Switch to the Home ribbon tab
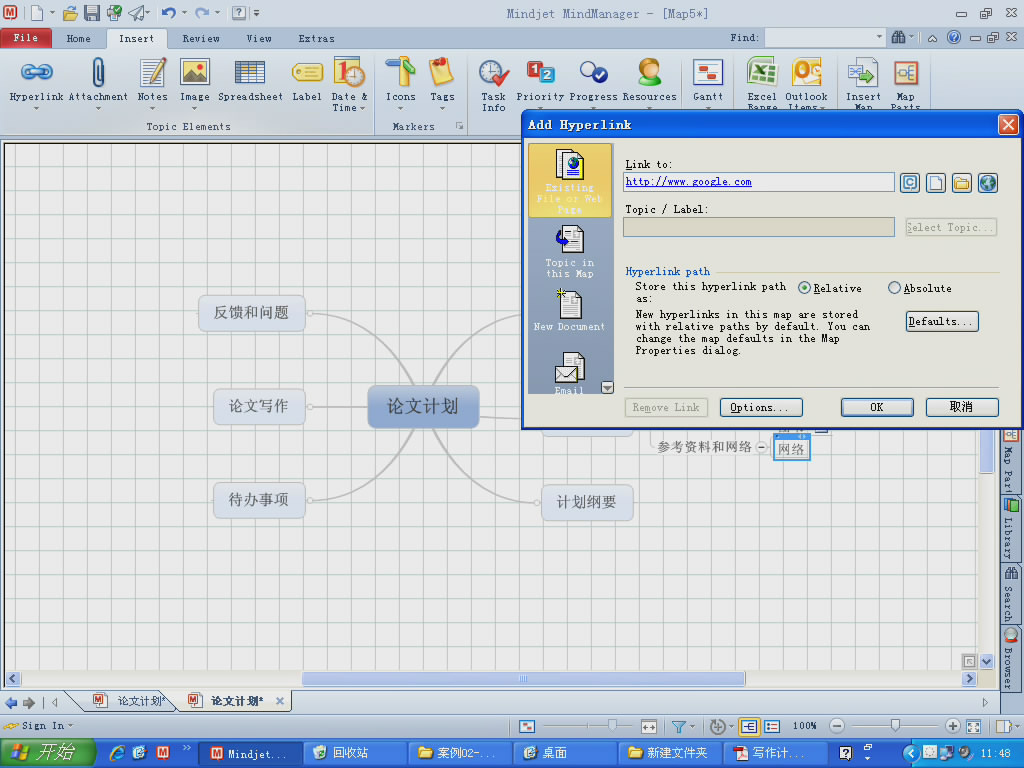The image size is (1024, 768). click(78, 39)
